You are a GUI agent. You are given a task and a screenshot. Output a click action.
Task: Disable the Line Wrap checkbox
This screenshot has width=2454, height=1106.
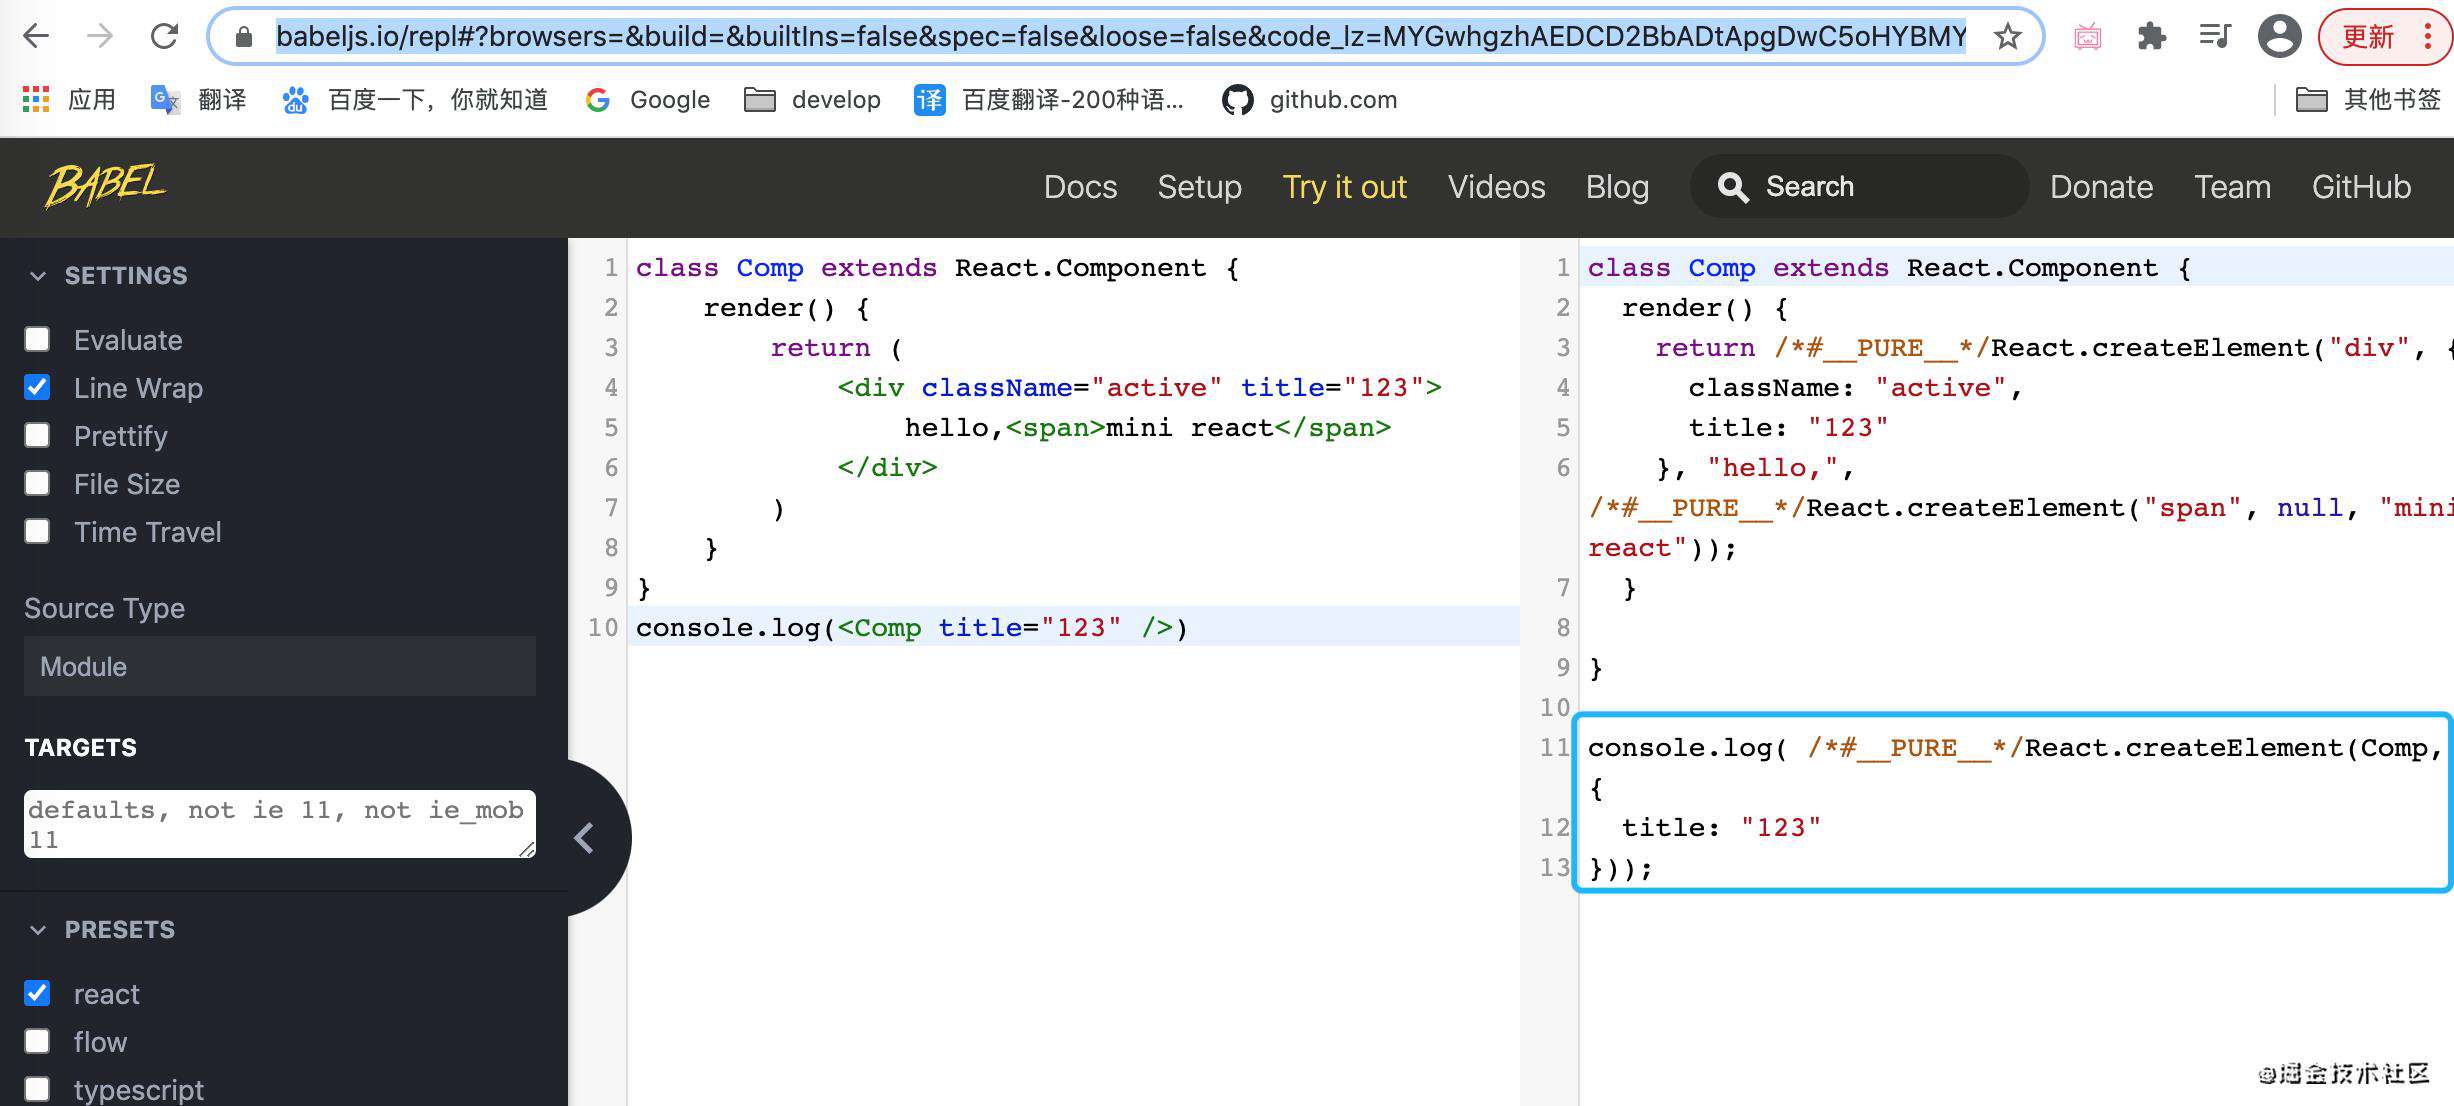coord(37,387)
